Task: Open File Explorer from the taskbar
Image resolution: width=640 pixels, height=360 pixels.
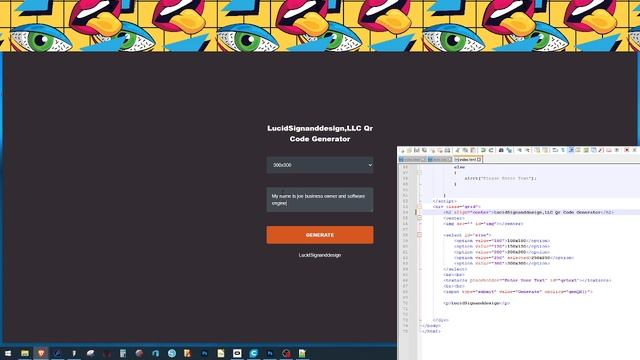Action: click(25, 353)
